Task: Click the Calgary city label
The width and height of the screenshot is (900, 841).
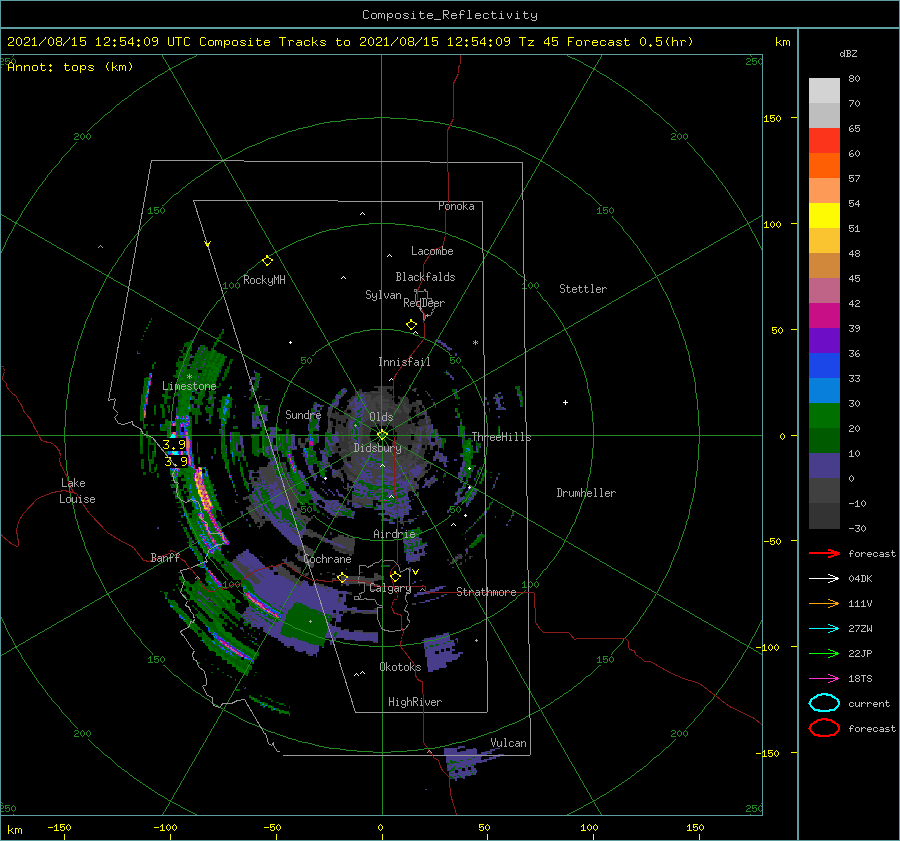Action: pyautogui.click(x=390, y=588)
